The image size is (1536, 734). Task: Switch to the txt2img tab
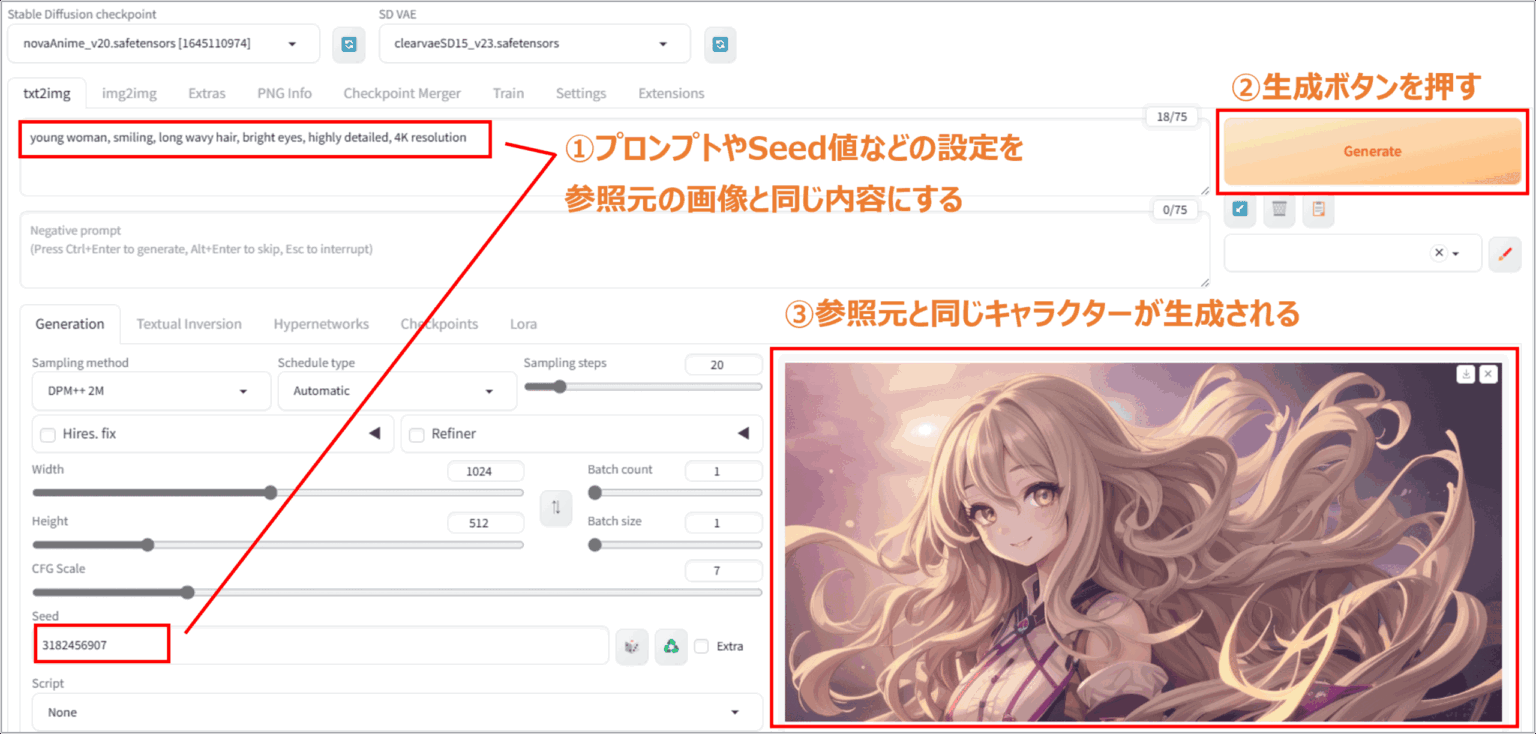(46, 93)
